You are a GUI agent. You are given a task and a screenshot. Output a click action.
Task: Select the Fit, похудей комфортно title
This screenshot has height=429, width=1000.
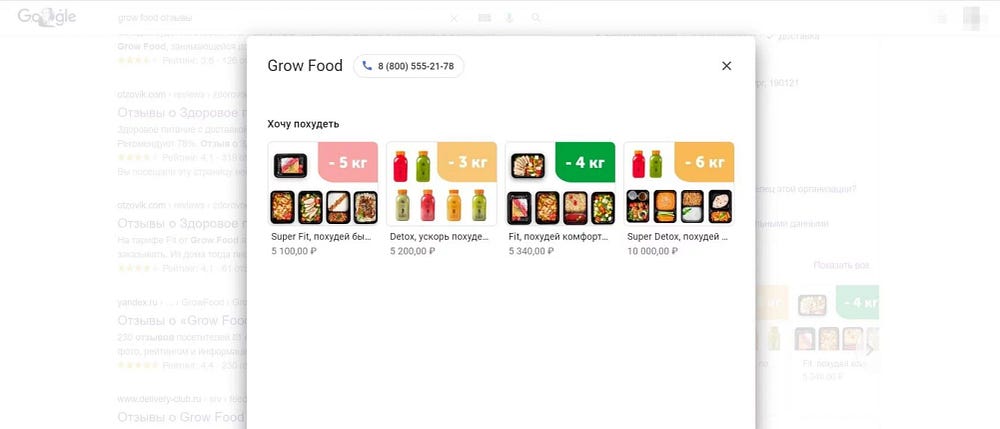(x=558, y=236)
